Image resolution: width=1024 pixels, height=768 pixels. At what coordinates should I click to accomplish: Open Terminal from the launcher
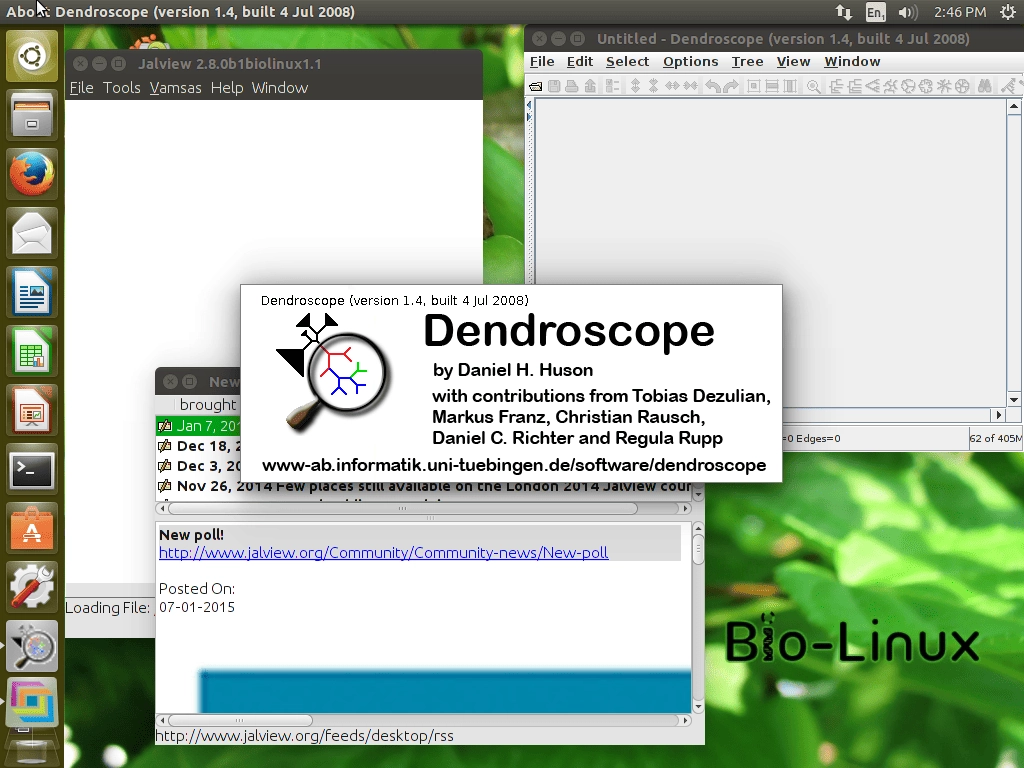coord(32,469)
